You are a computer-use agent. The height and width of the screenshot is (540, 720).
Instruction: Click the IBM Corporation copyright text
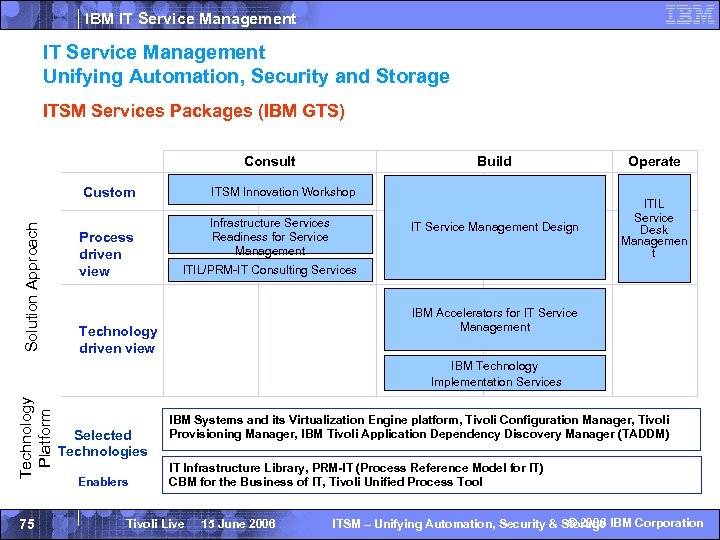point(636,523)
